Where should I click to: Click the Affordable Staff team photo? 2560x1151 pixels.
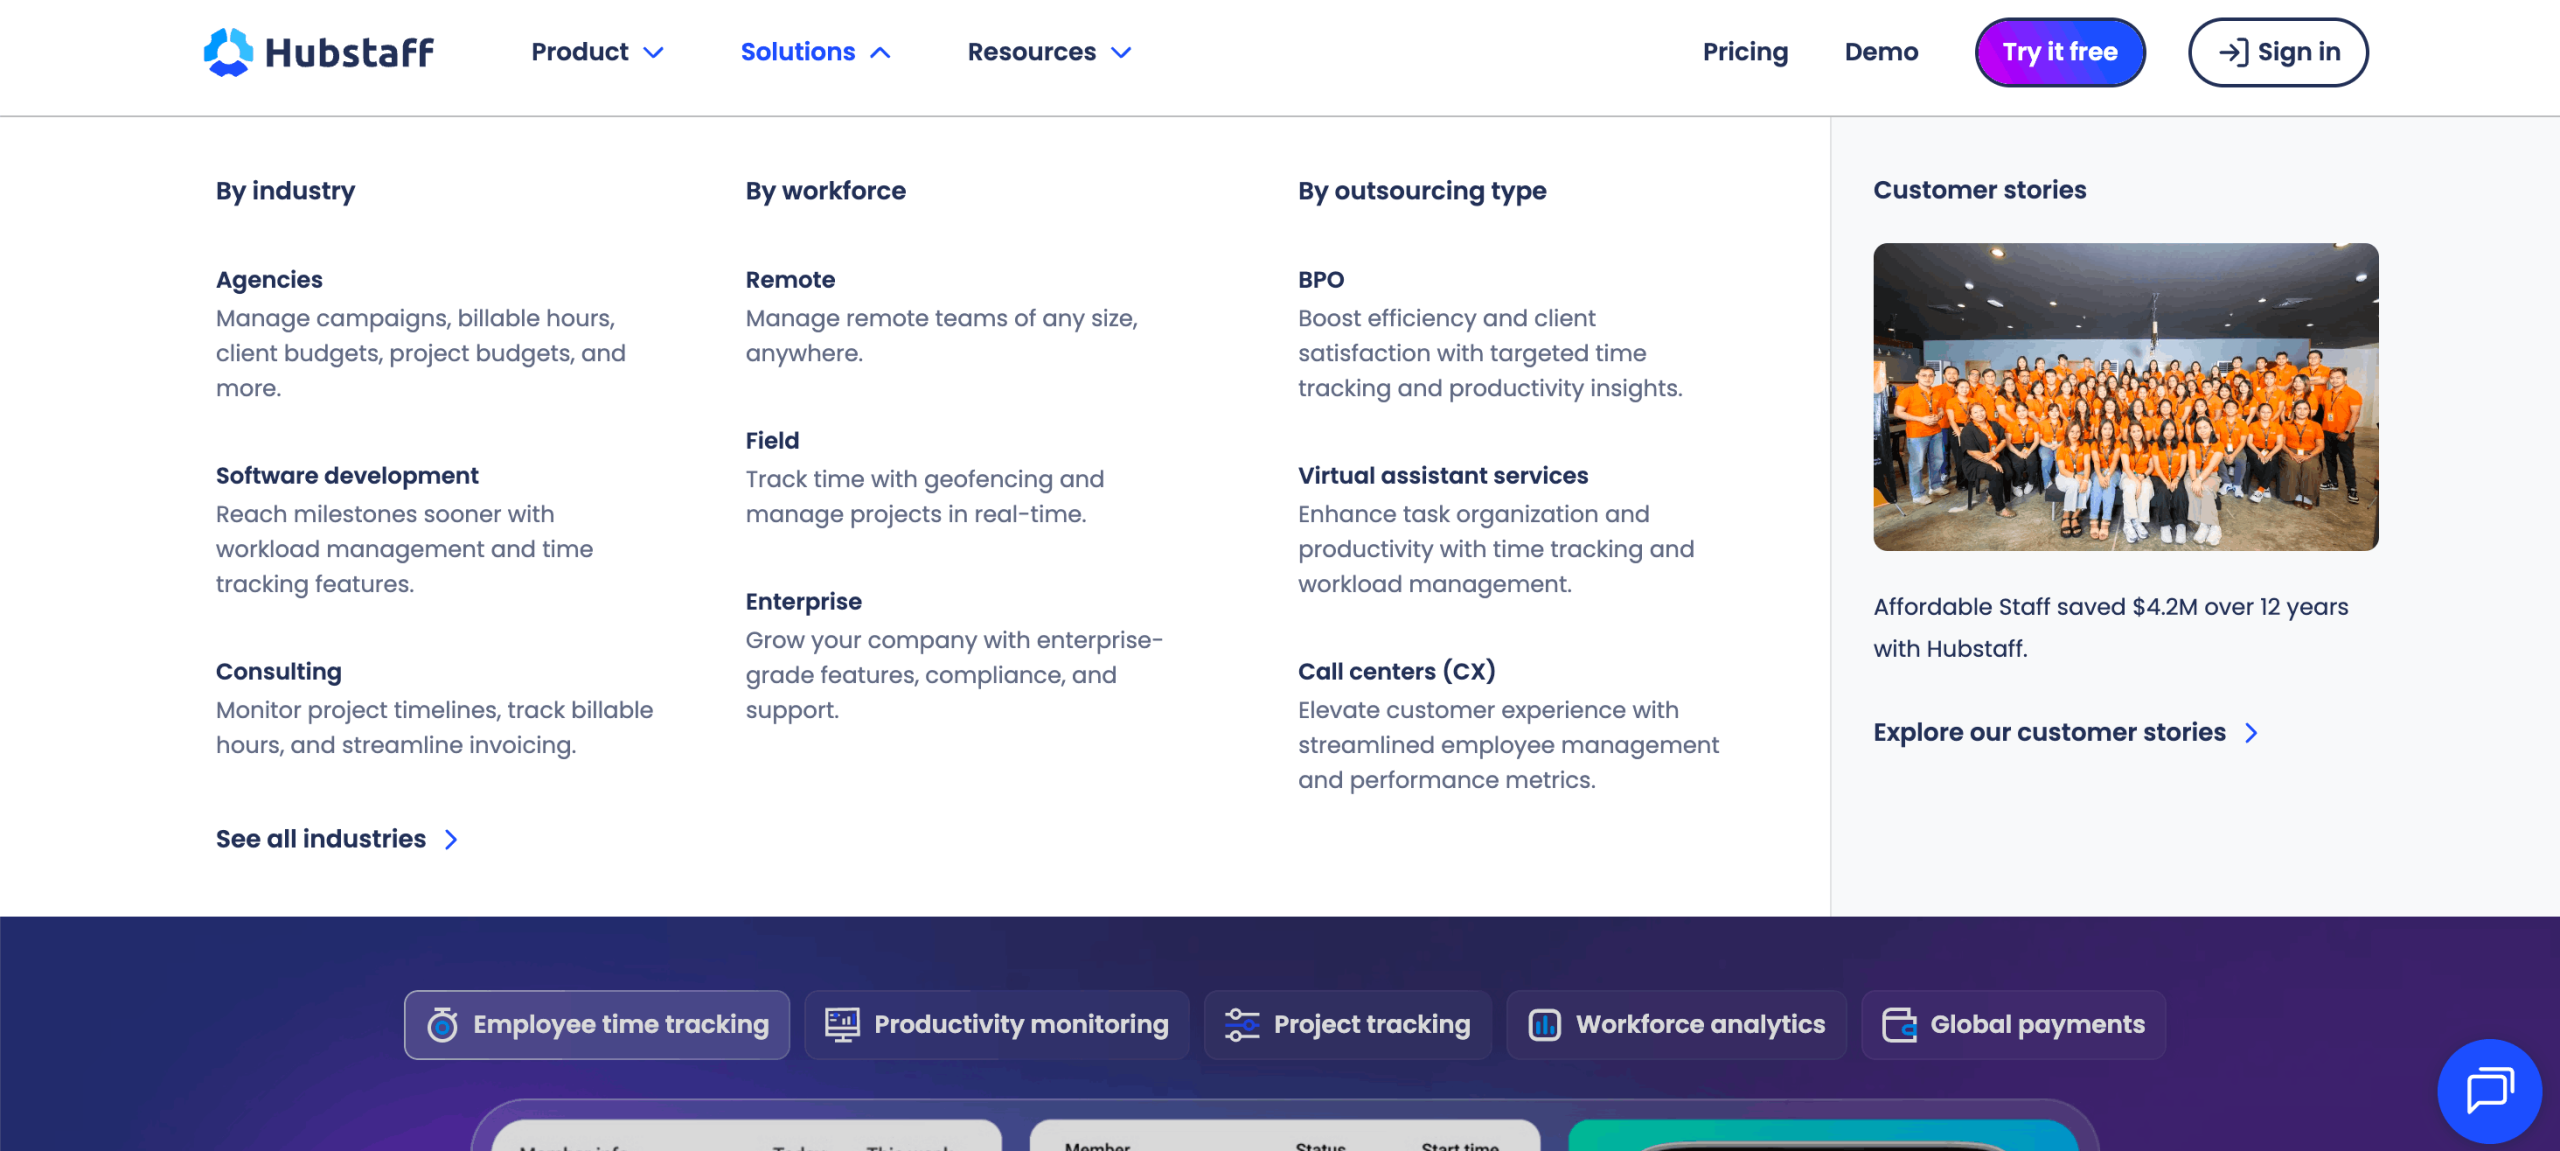click(2125, 396)
